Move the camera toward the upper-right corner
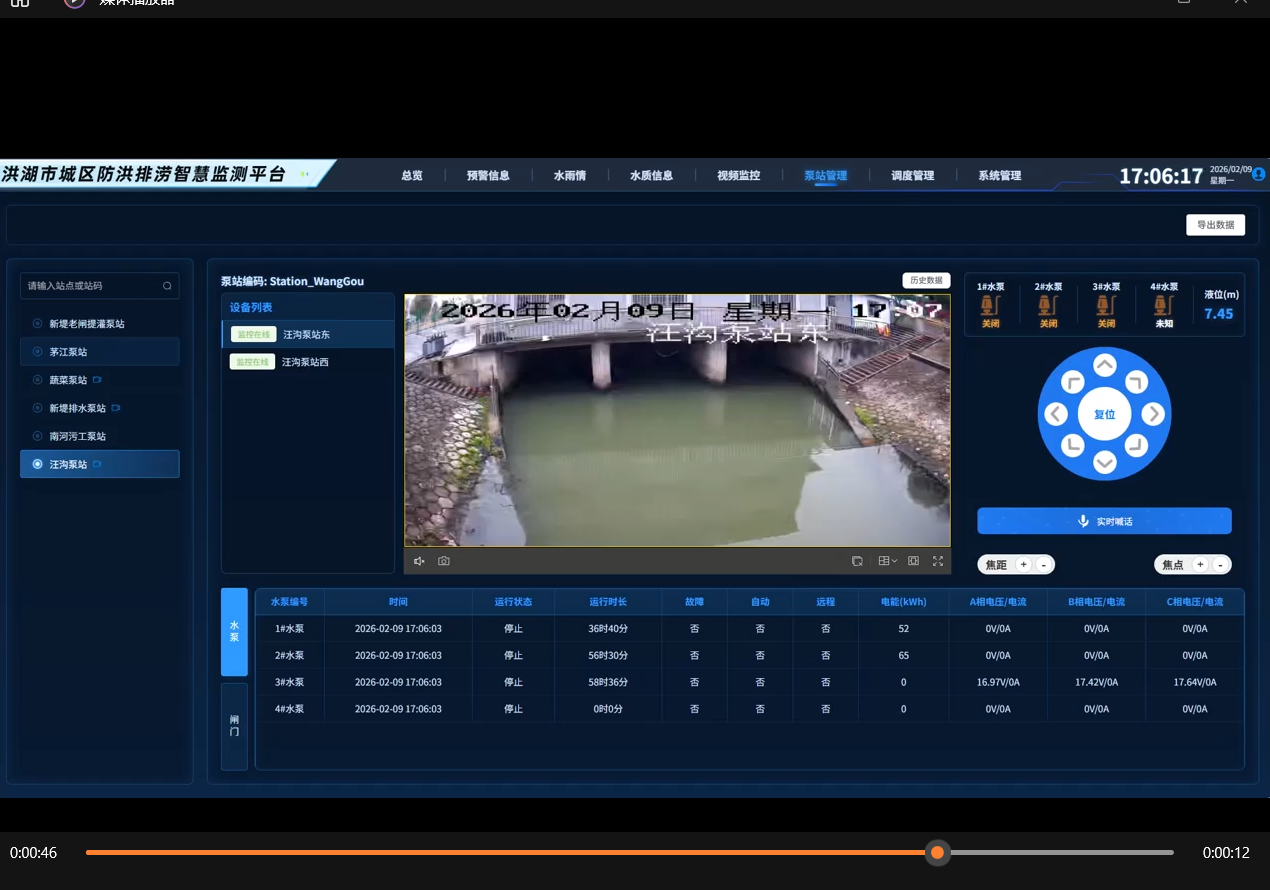Image resolution: width=1270 pixels, height=890 pixels. pos(1137,382)
